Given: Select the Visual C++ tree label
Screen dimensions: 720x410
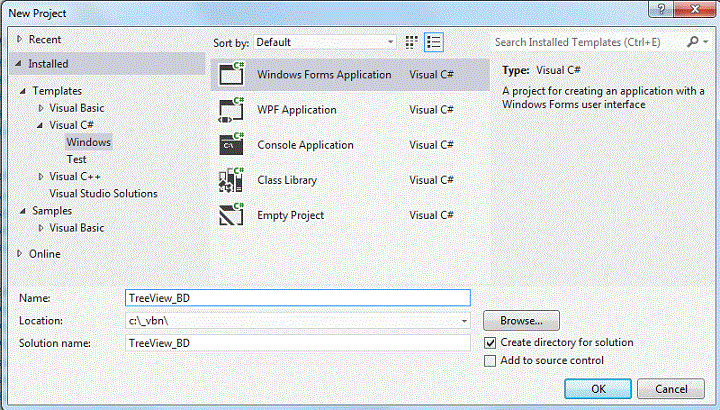Looking at the screenshot, I should coord(75,176).
